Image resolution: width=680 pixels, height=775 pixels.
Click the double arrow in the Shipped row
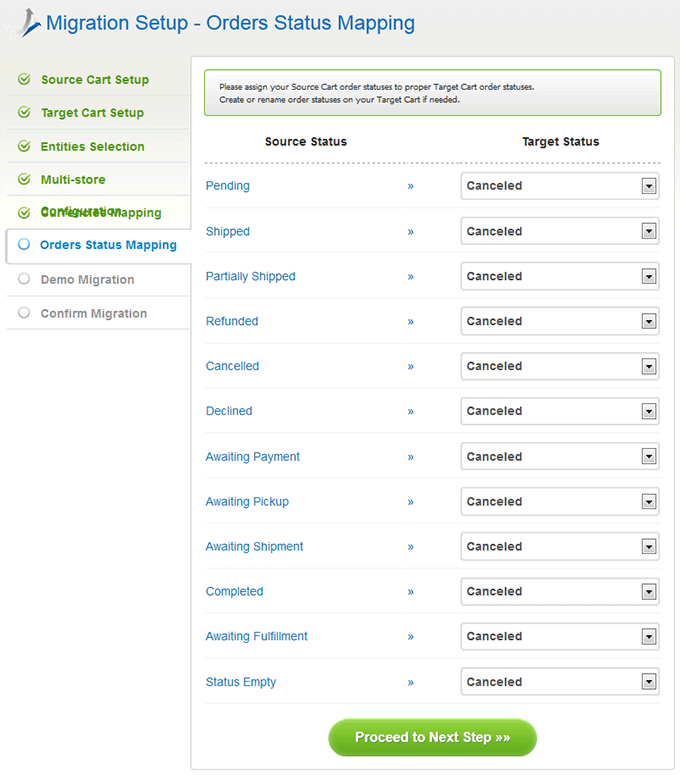(x=411, y=232)
